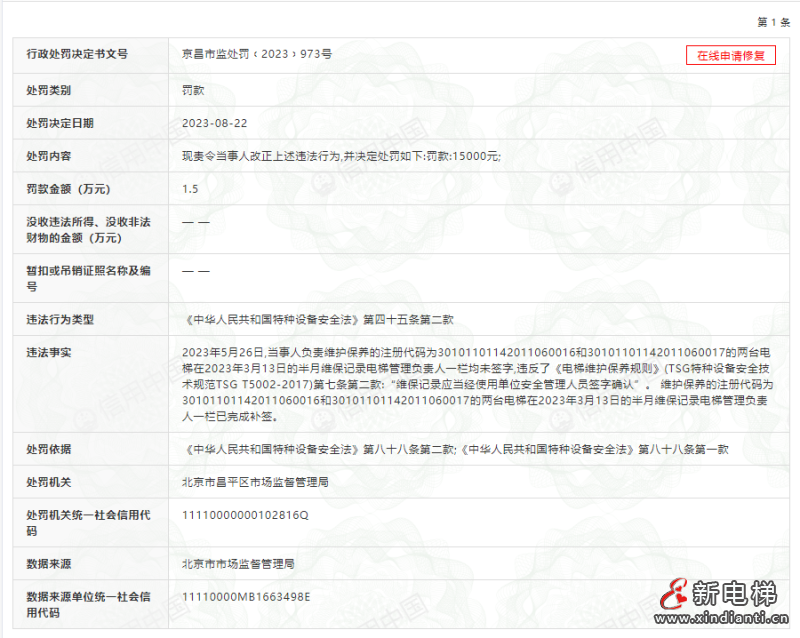
Task: Click the 数据来源 value 北京市市场监督管理局
Action: (238, 564)
